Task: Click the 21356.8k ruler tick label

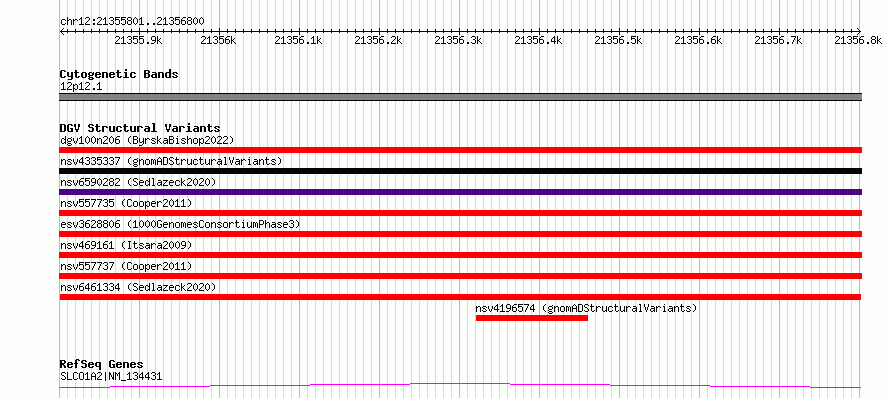Action: click(858, 40)
